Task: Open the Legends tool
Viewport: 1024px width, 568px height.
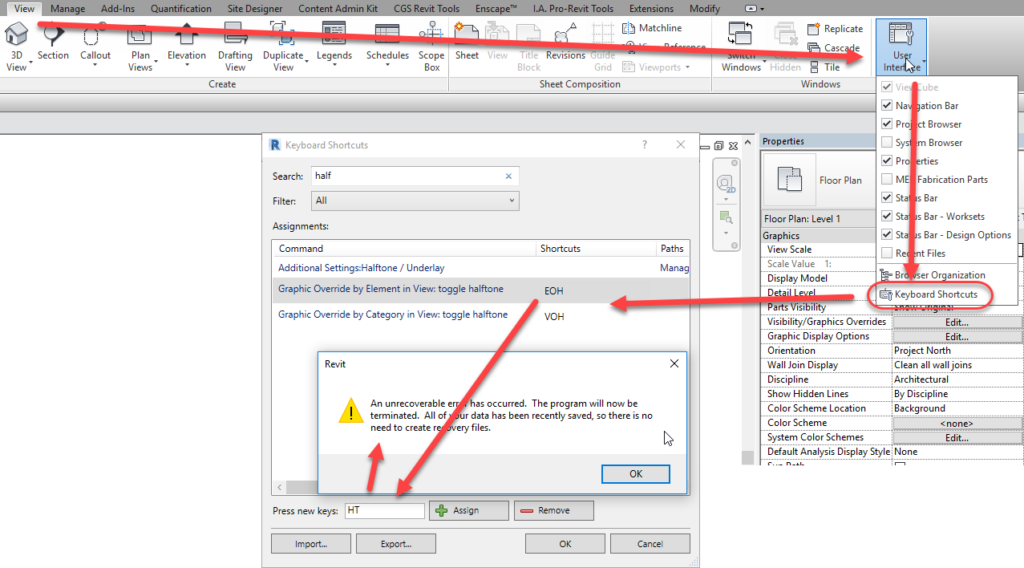Action: 334,43
